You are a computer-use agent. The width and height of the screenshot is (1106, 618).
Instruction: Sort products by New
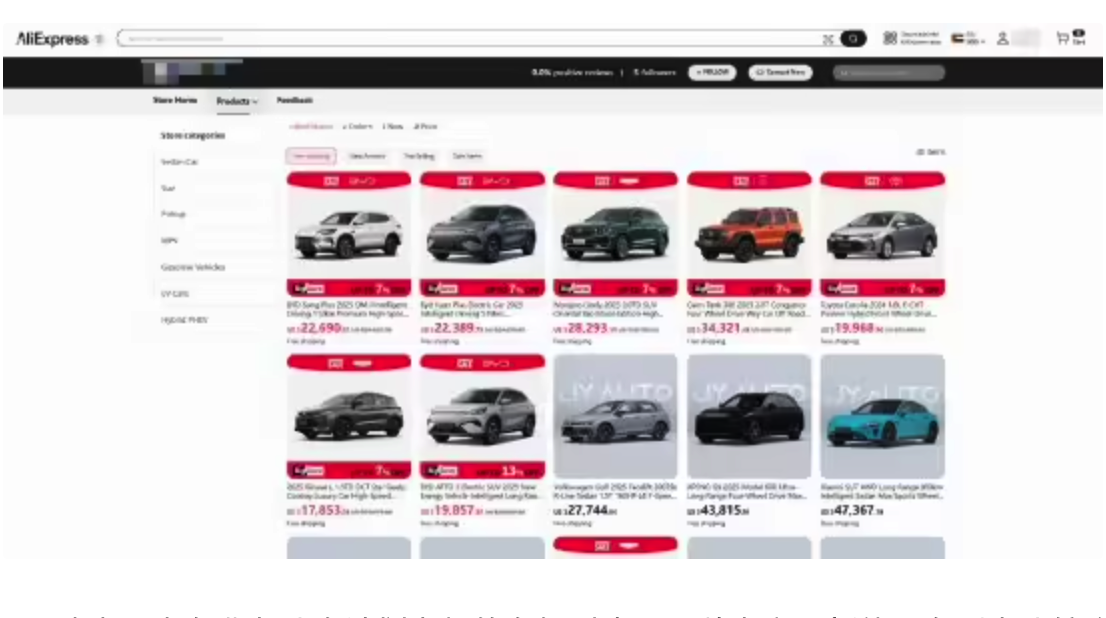[393, 126]
